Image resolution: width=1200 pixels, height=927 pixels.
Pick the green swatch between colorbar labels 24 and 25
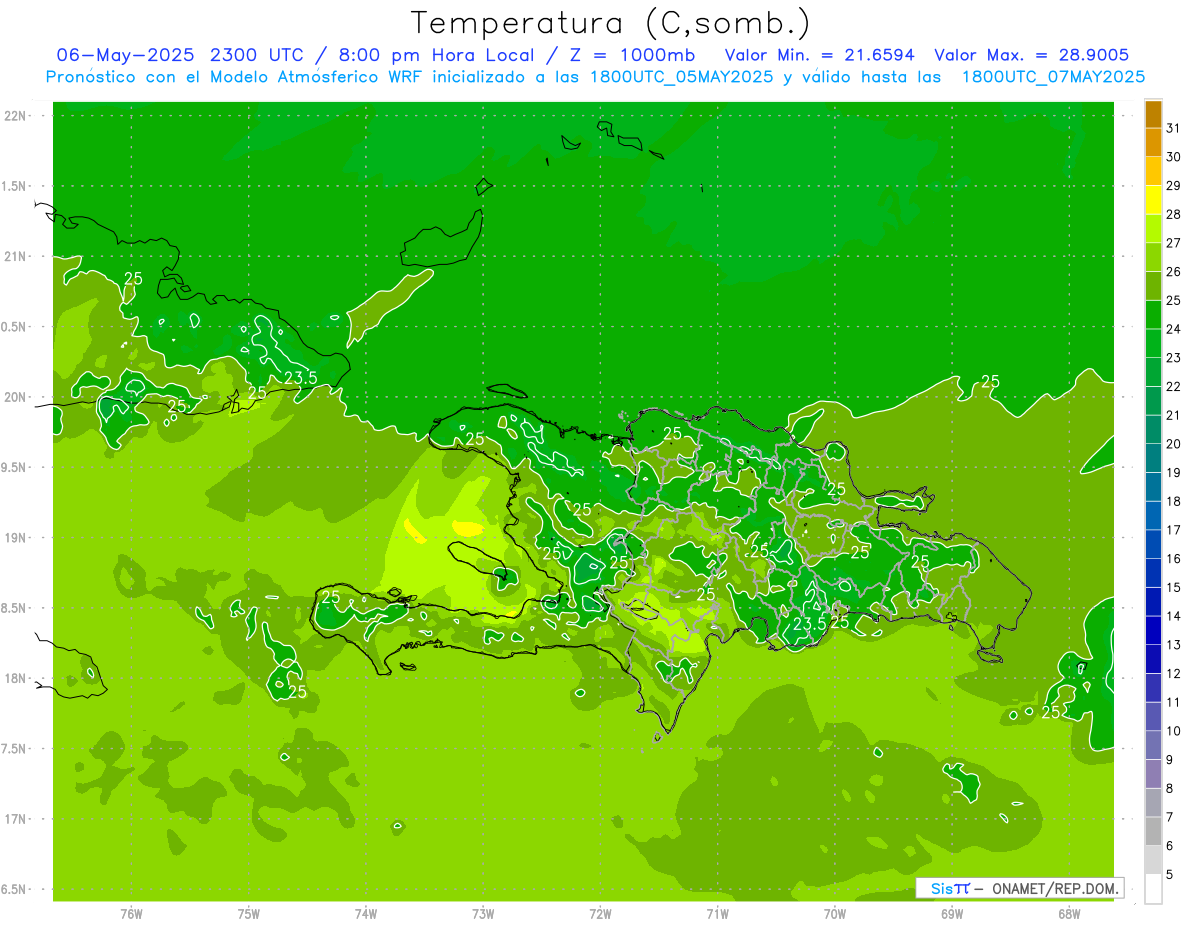coord(1153,315)
